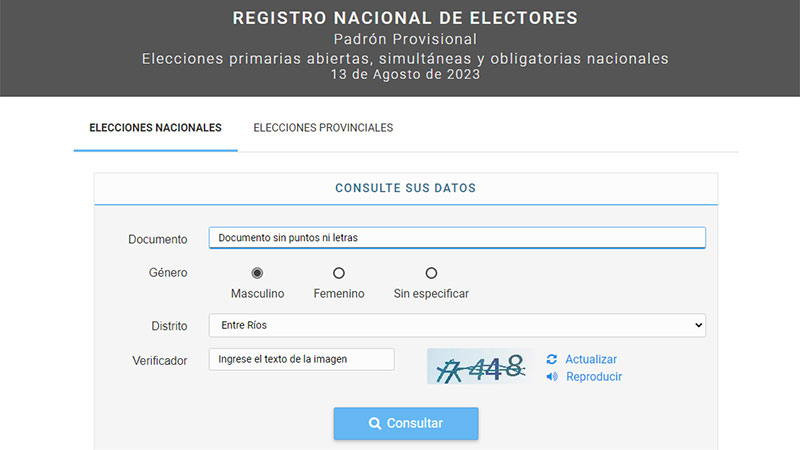Screen dimensions: 800x450
Task: Select the Masculino radio button
Action: coord(257,273)
